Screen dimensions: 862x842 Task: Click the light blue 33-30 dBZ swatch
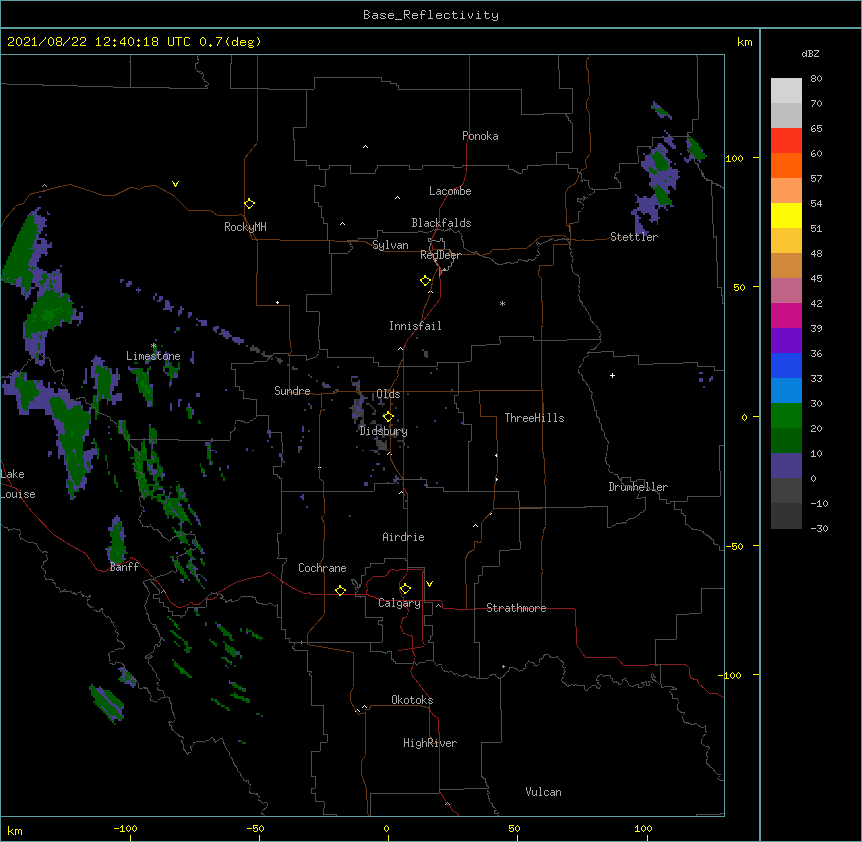pyautogui.click(x=786, y=390)
